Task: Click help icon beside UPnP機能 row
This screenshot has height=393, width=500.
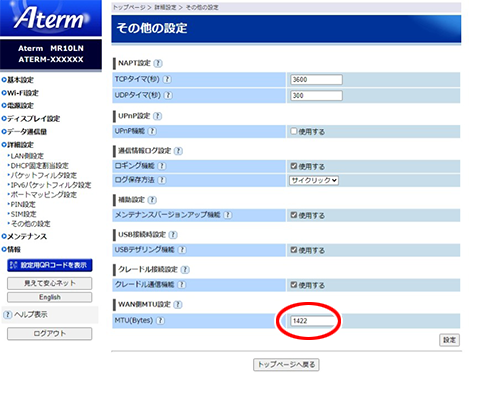Action: point(152,131)
